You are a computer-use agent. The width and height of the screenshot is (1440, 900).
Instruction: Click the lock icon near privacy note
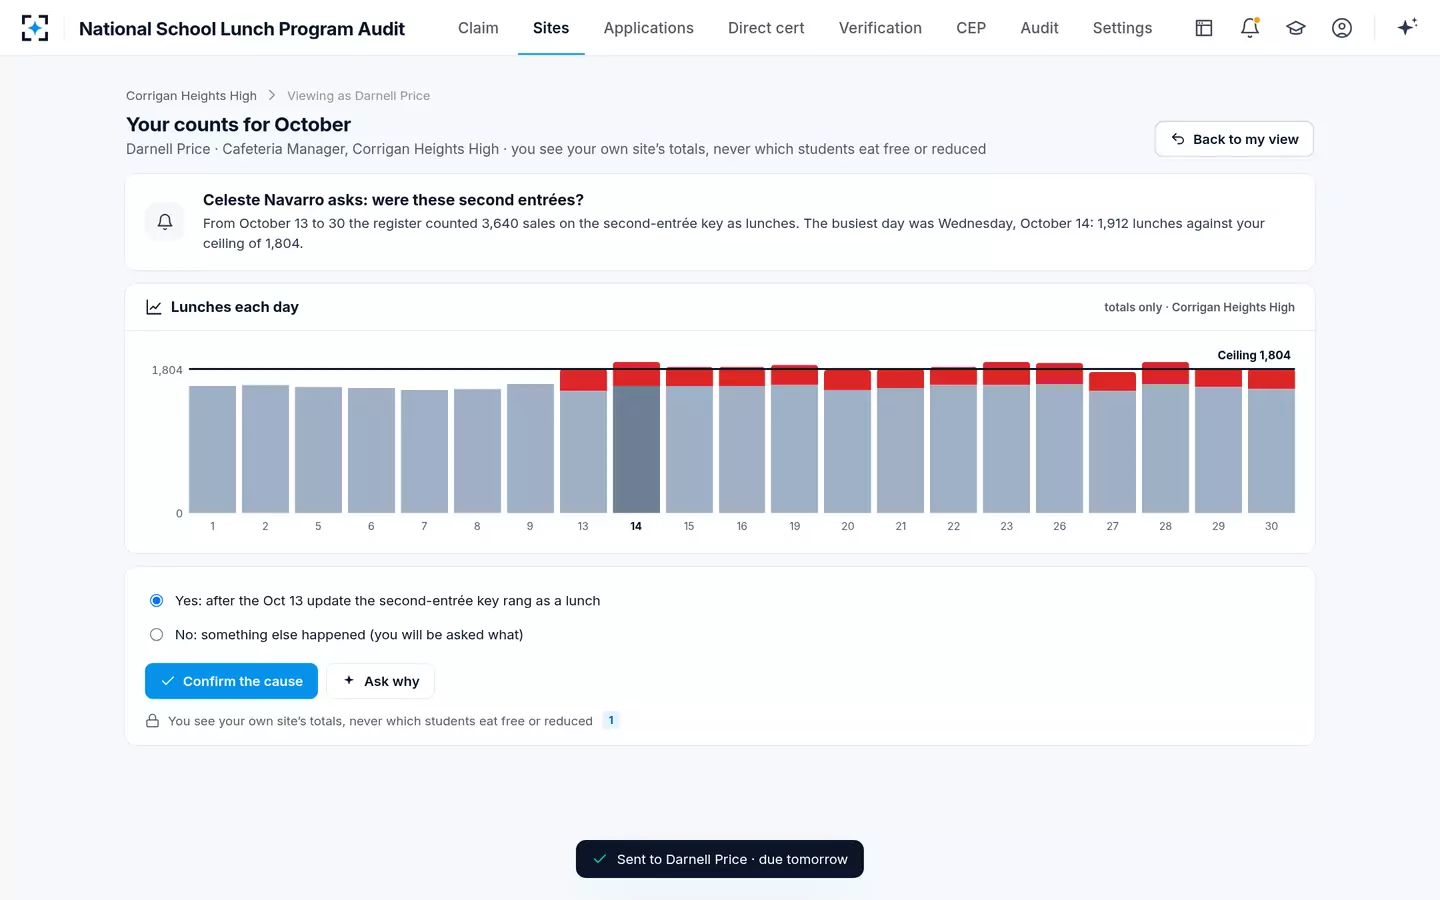[153, 721]
